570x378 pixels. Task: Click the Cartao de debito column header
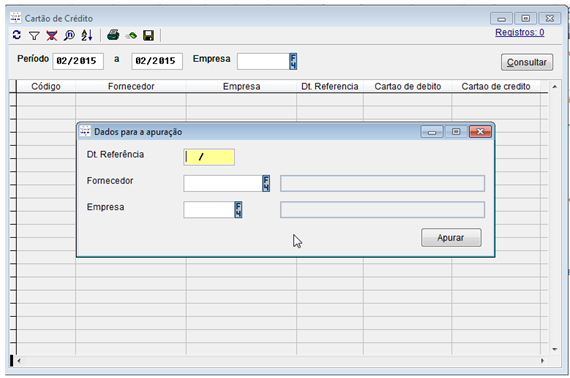(x=408, y=87)
